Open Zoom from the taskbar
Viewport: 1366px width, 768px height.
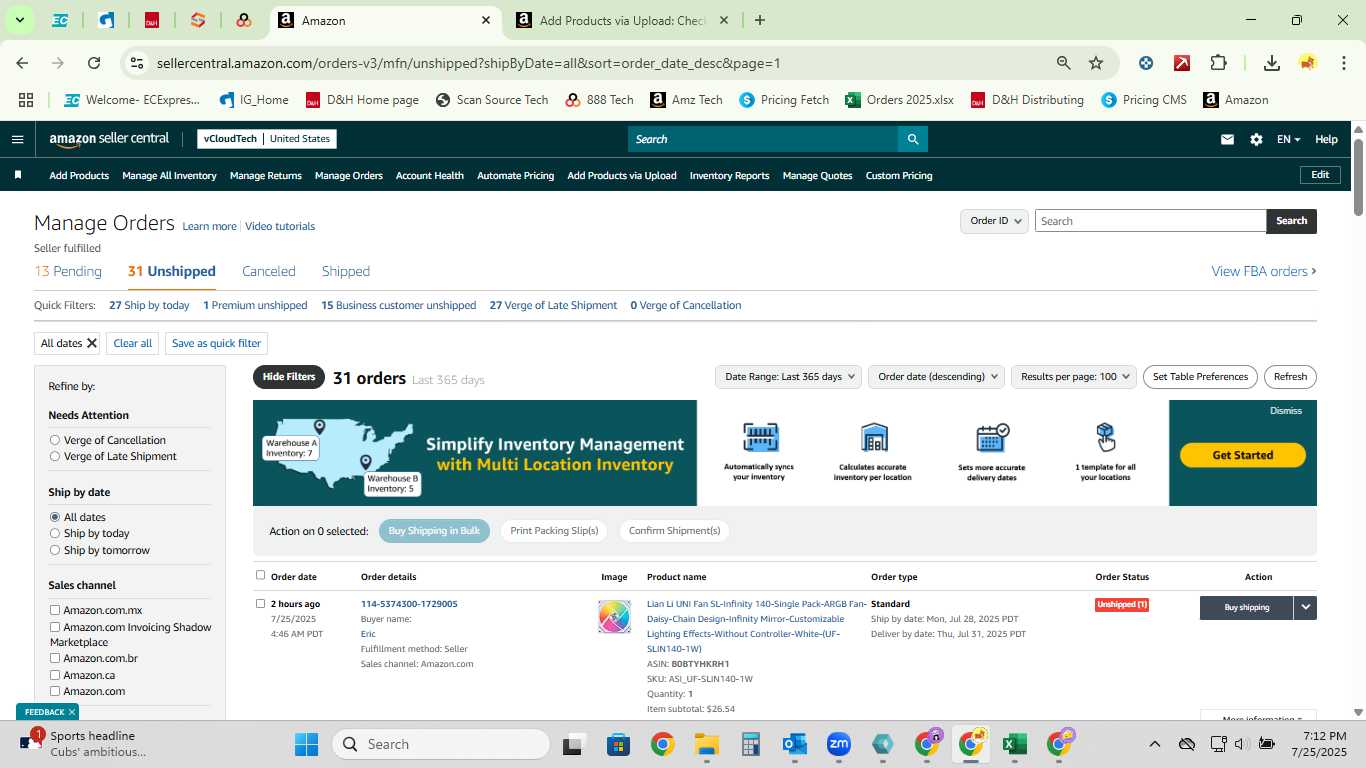coord(839,744)
